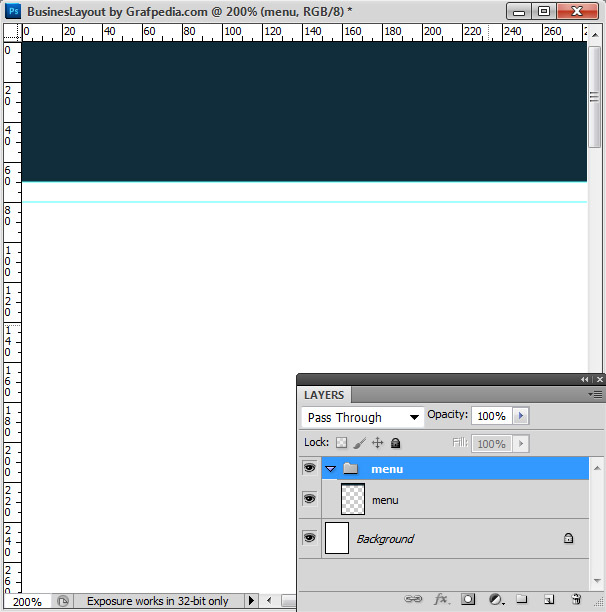Click the link layers icon
The image size is (606, 612).
(x=413, y=599)
